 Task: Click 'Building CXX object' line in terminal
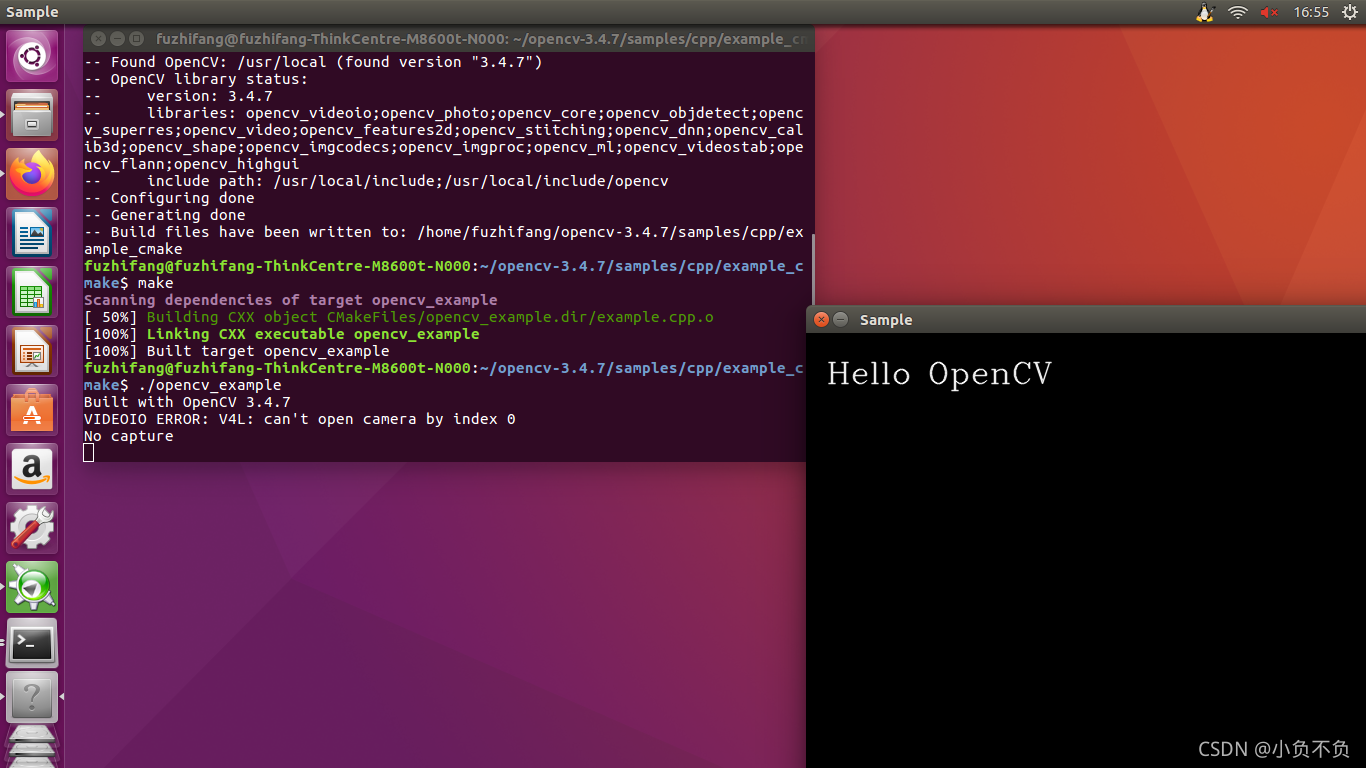[x=399, y=317]
